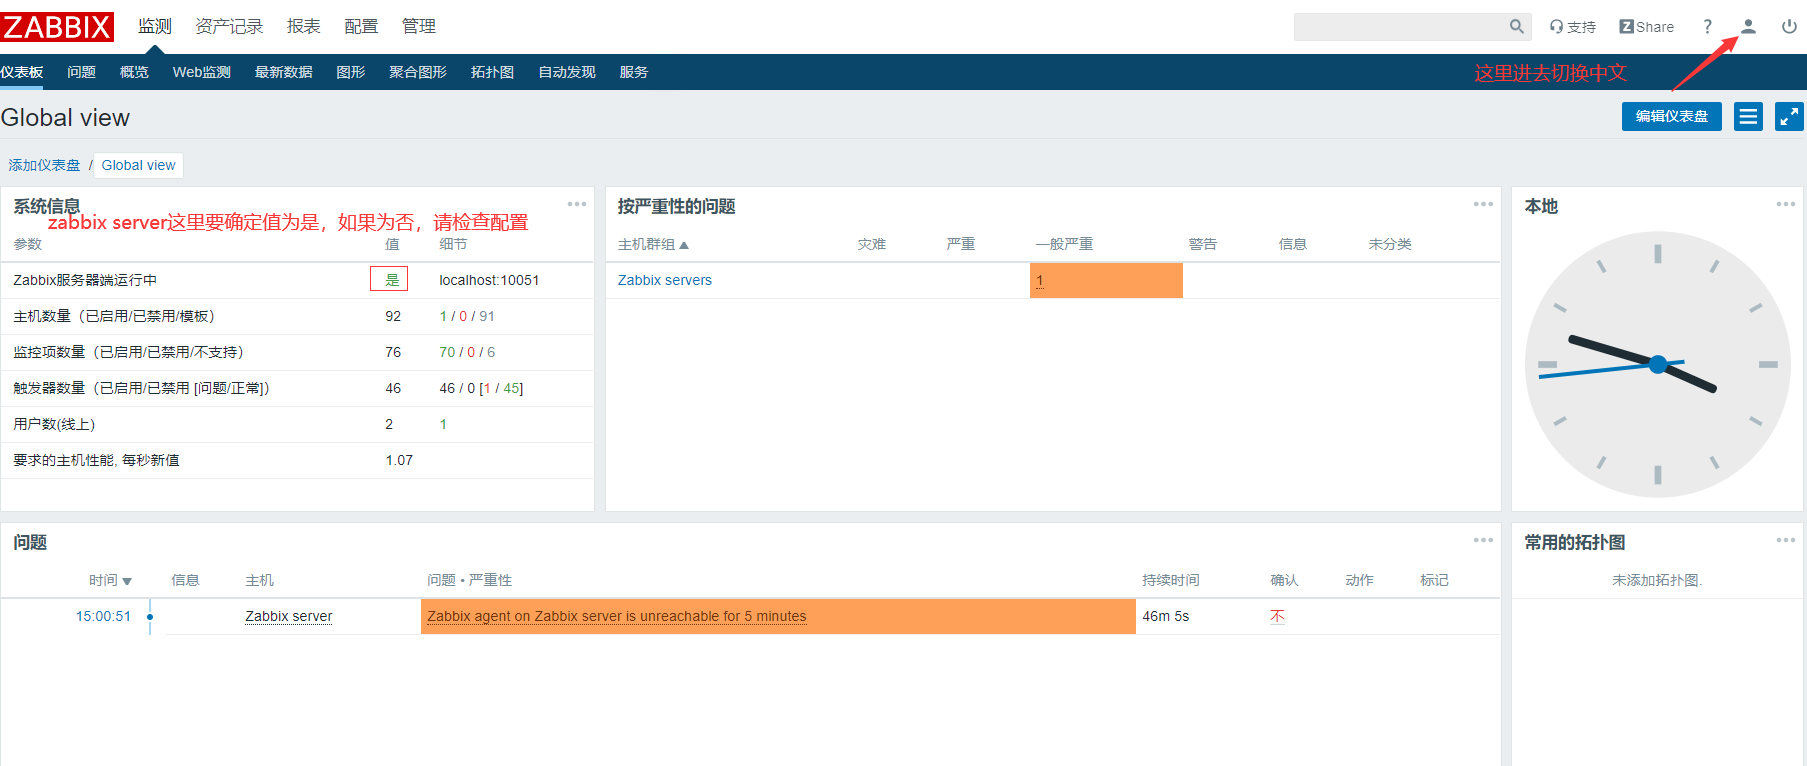Click the Zabbix服务器端运行中 parameter row
Screen dimensions: 1807x766
297,280
